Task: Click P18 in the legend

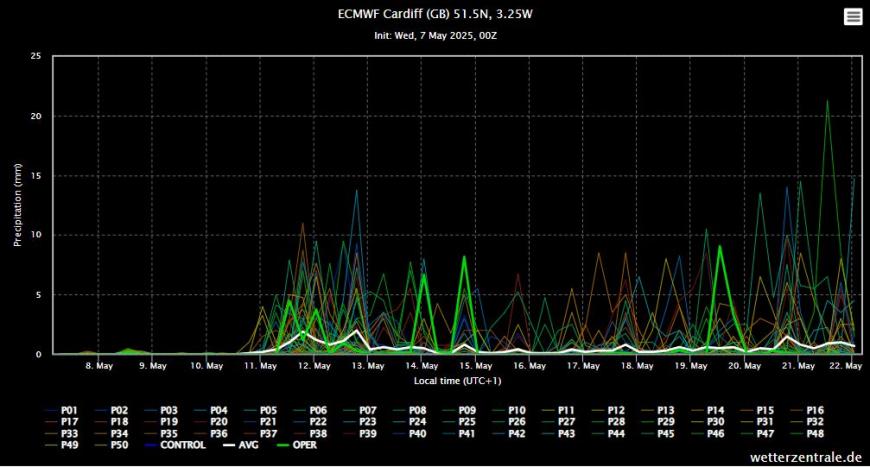Action: (112, 422)
